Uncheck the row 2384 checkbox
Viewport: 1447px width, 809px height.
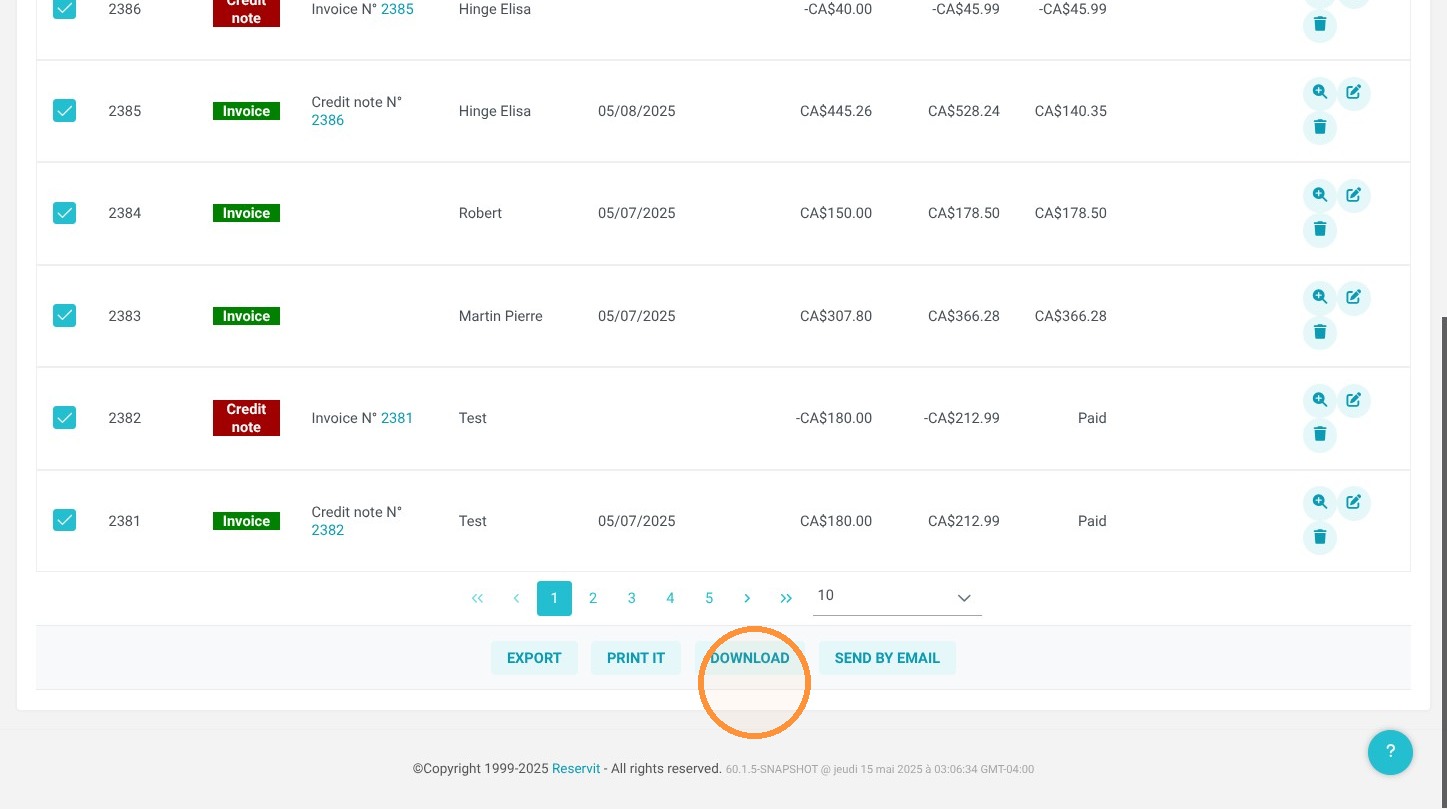click(64, 213)
